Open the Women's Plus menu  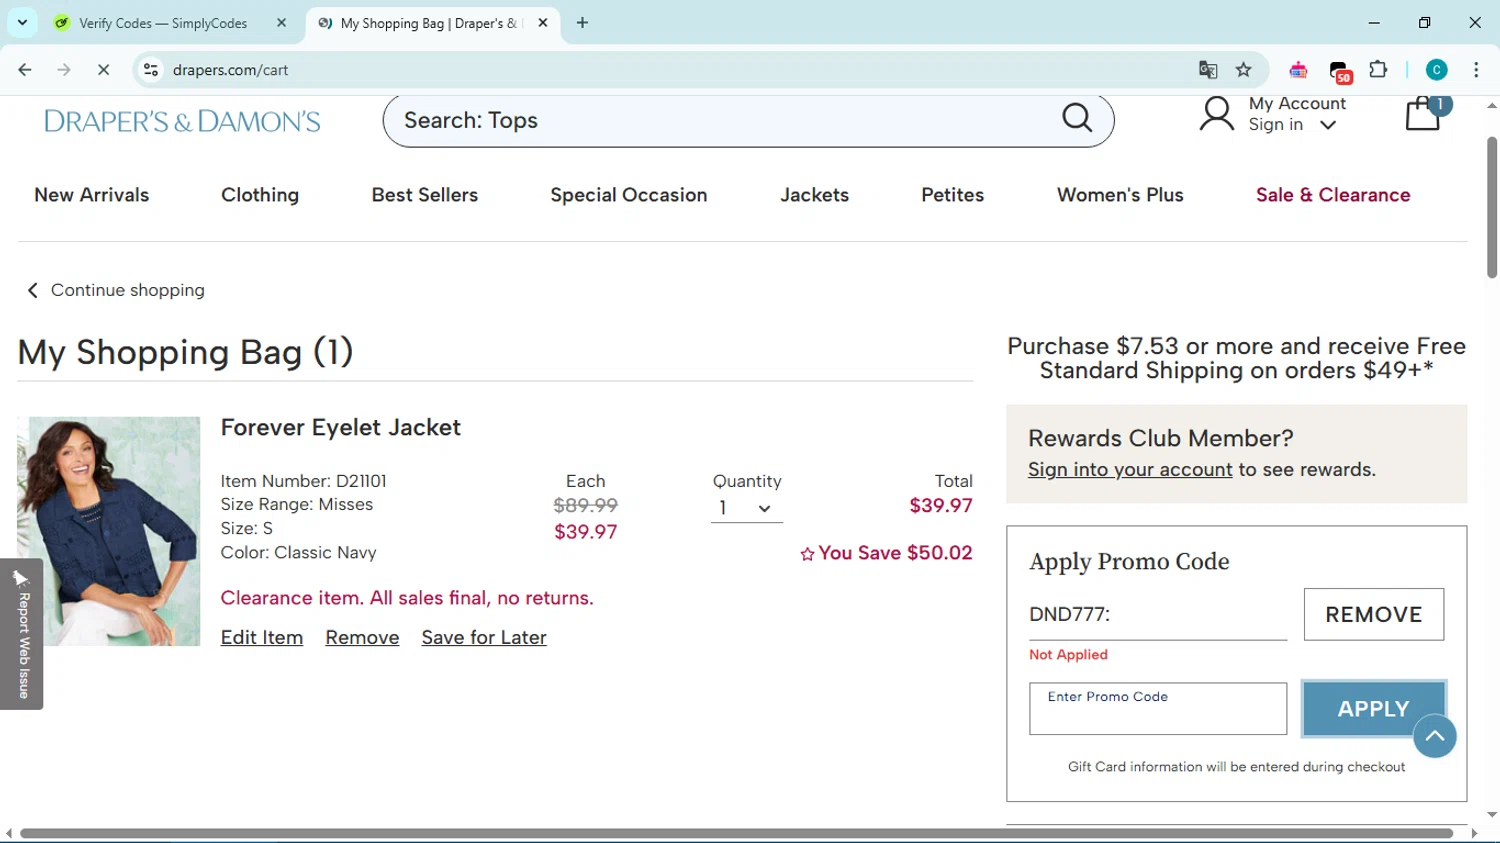tap(1120, 195)
